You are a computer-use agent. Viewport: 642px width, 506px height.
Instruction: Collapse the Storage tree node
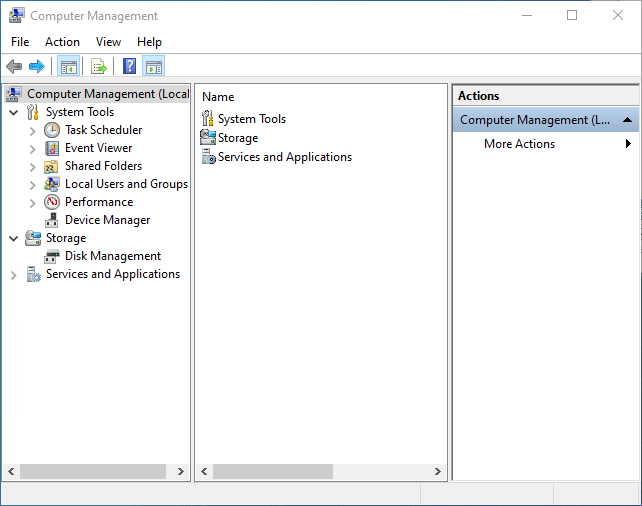click(14, 238)
